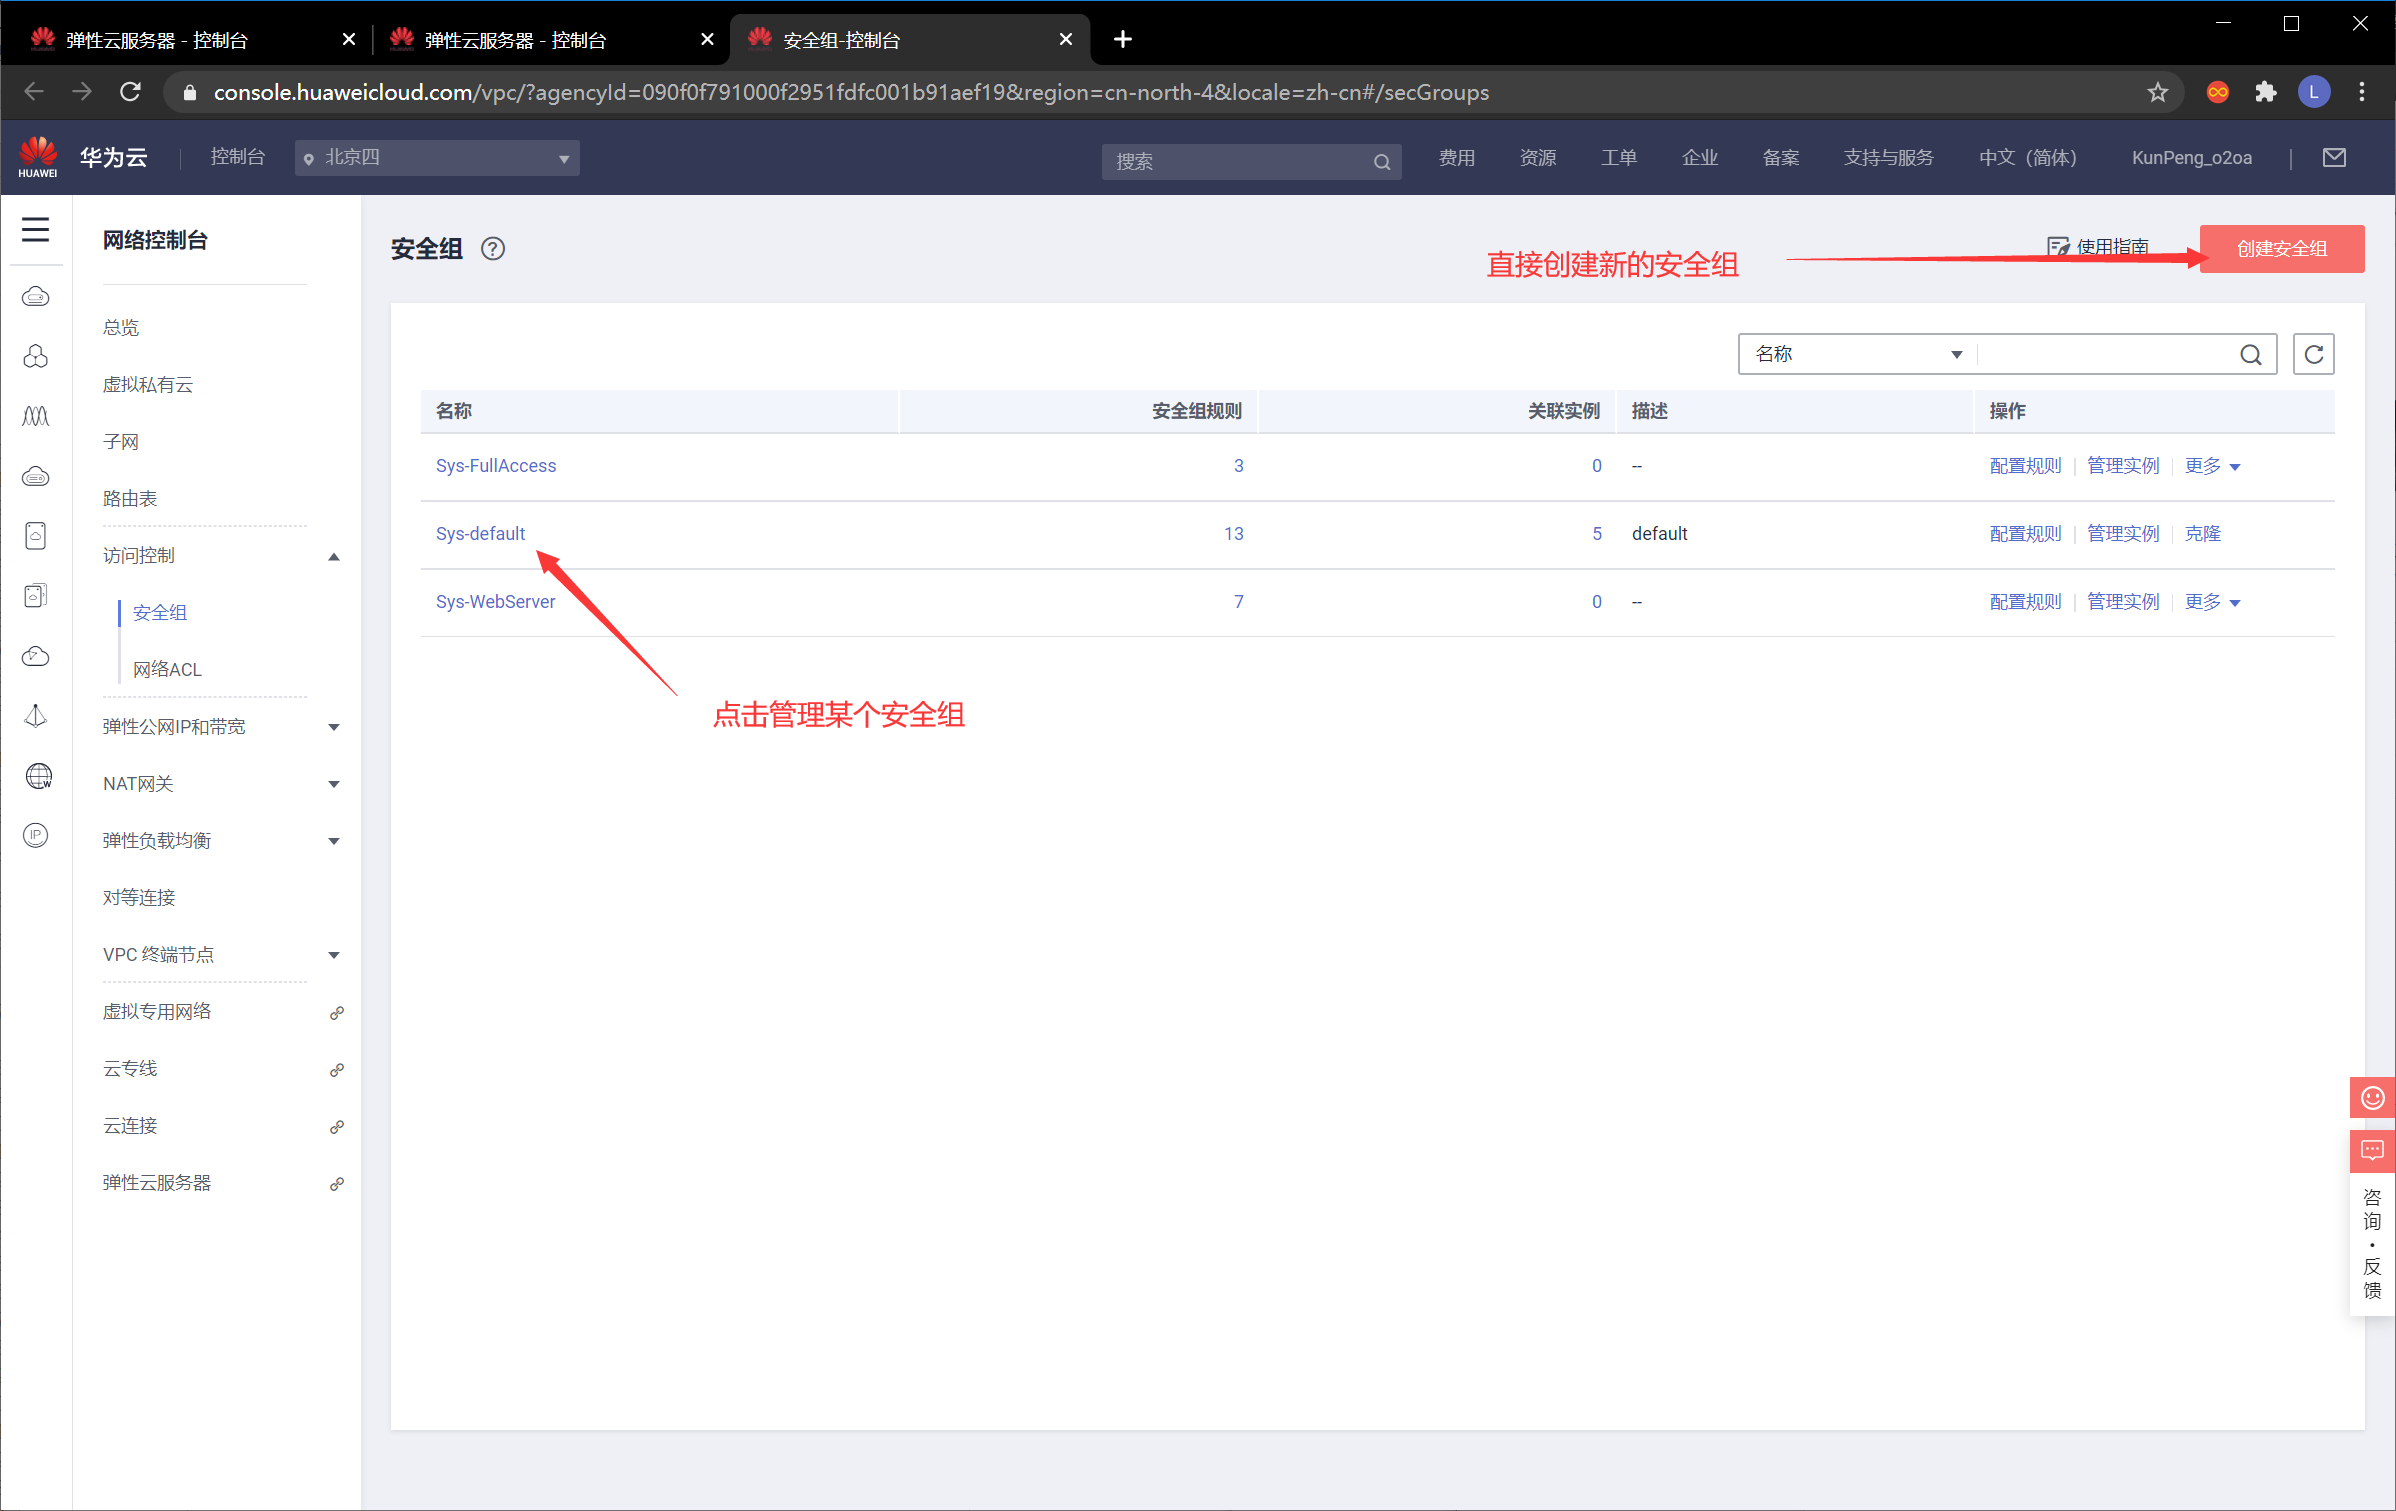
Task: Open external link icon beside 云专线
Action: coord(337,1070)
